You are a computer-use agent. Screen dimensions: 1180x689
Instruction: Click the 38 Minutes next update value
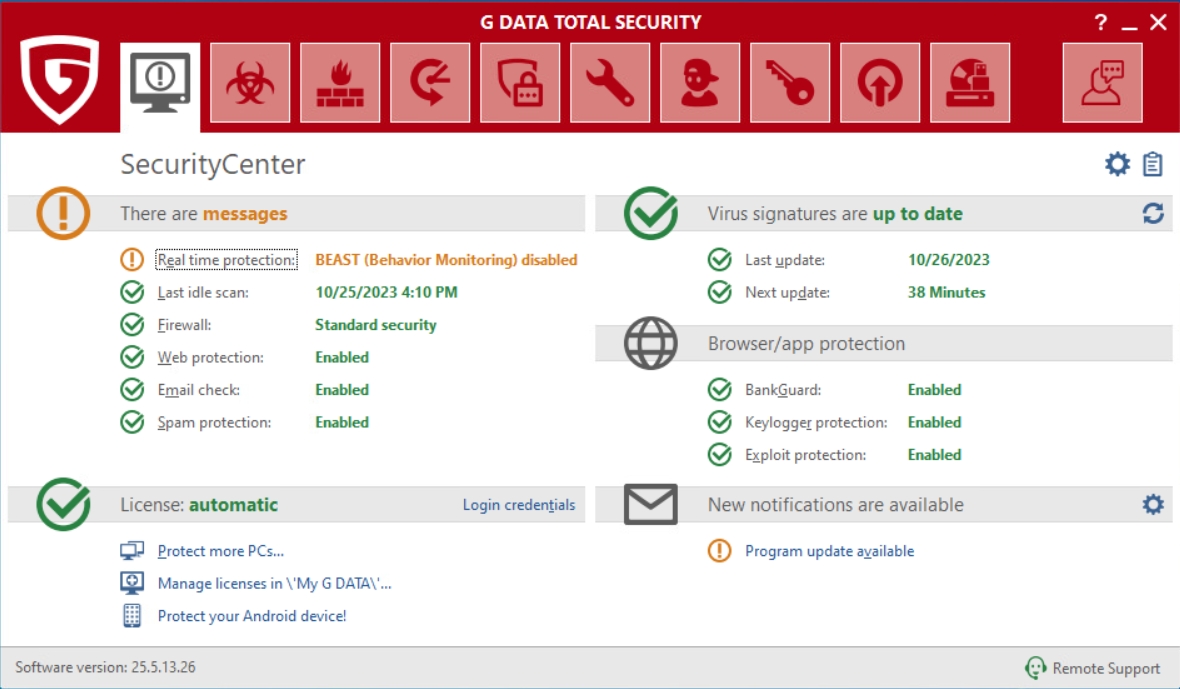[946, 293]
